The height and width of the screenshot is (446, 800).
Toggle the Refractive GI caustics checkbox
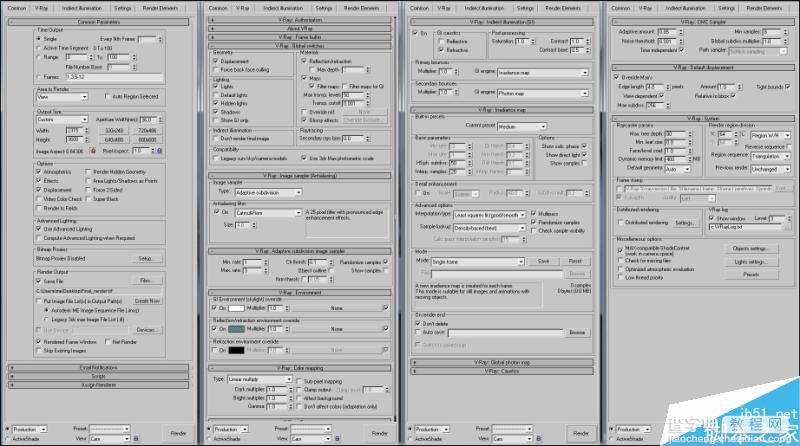pyautogui.click(x=441, y=50)
